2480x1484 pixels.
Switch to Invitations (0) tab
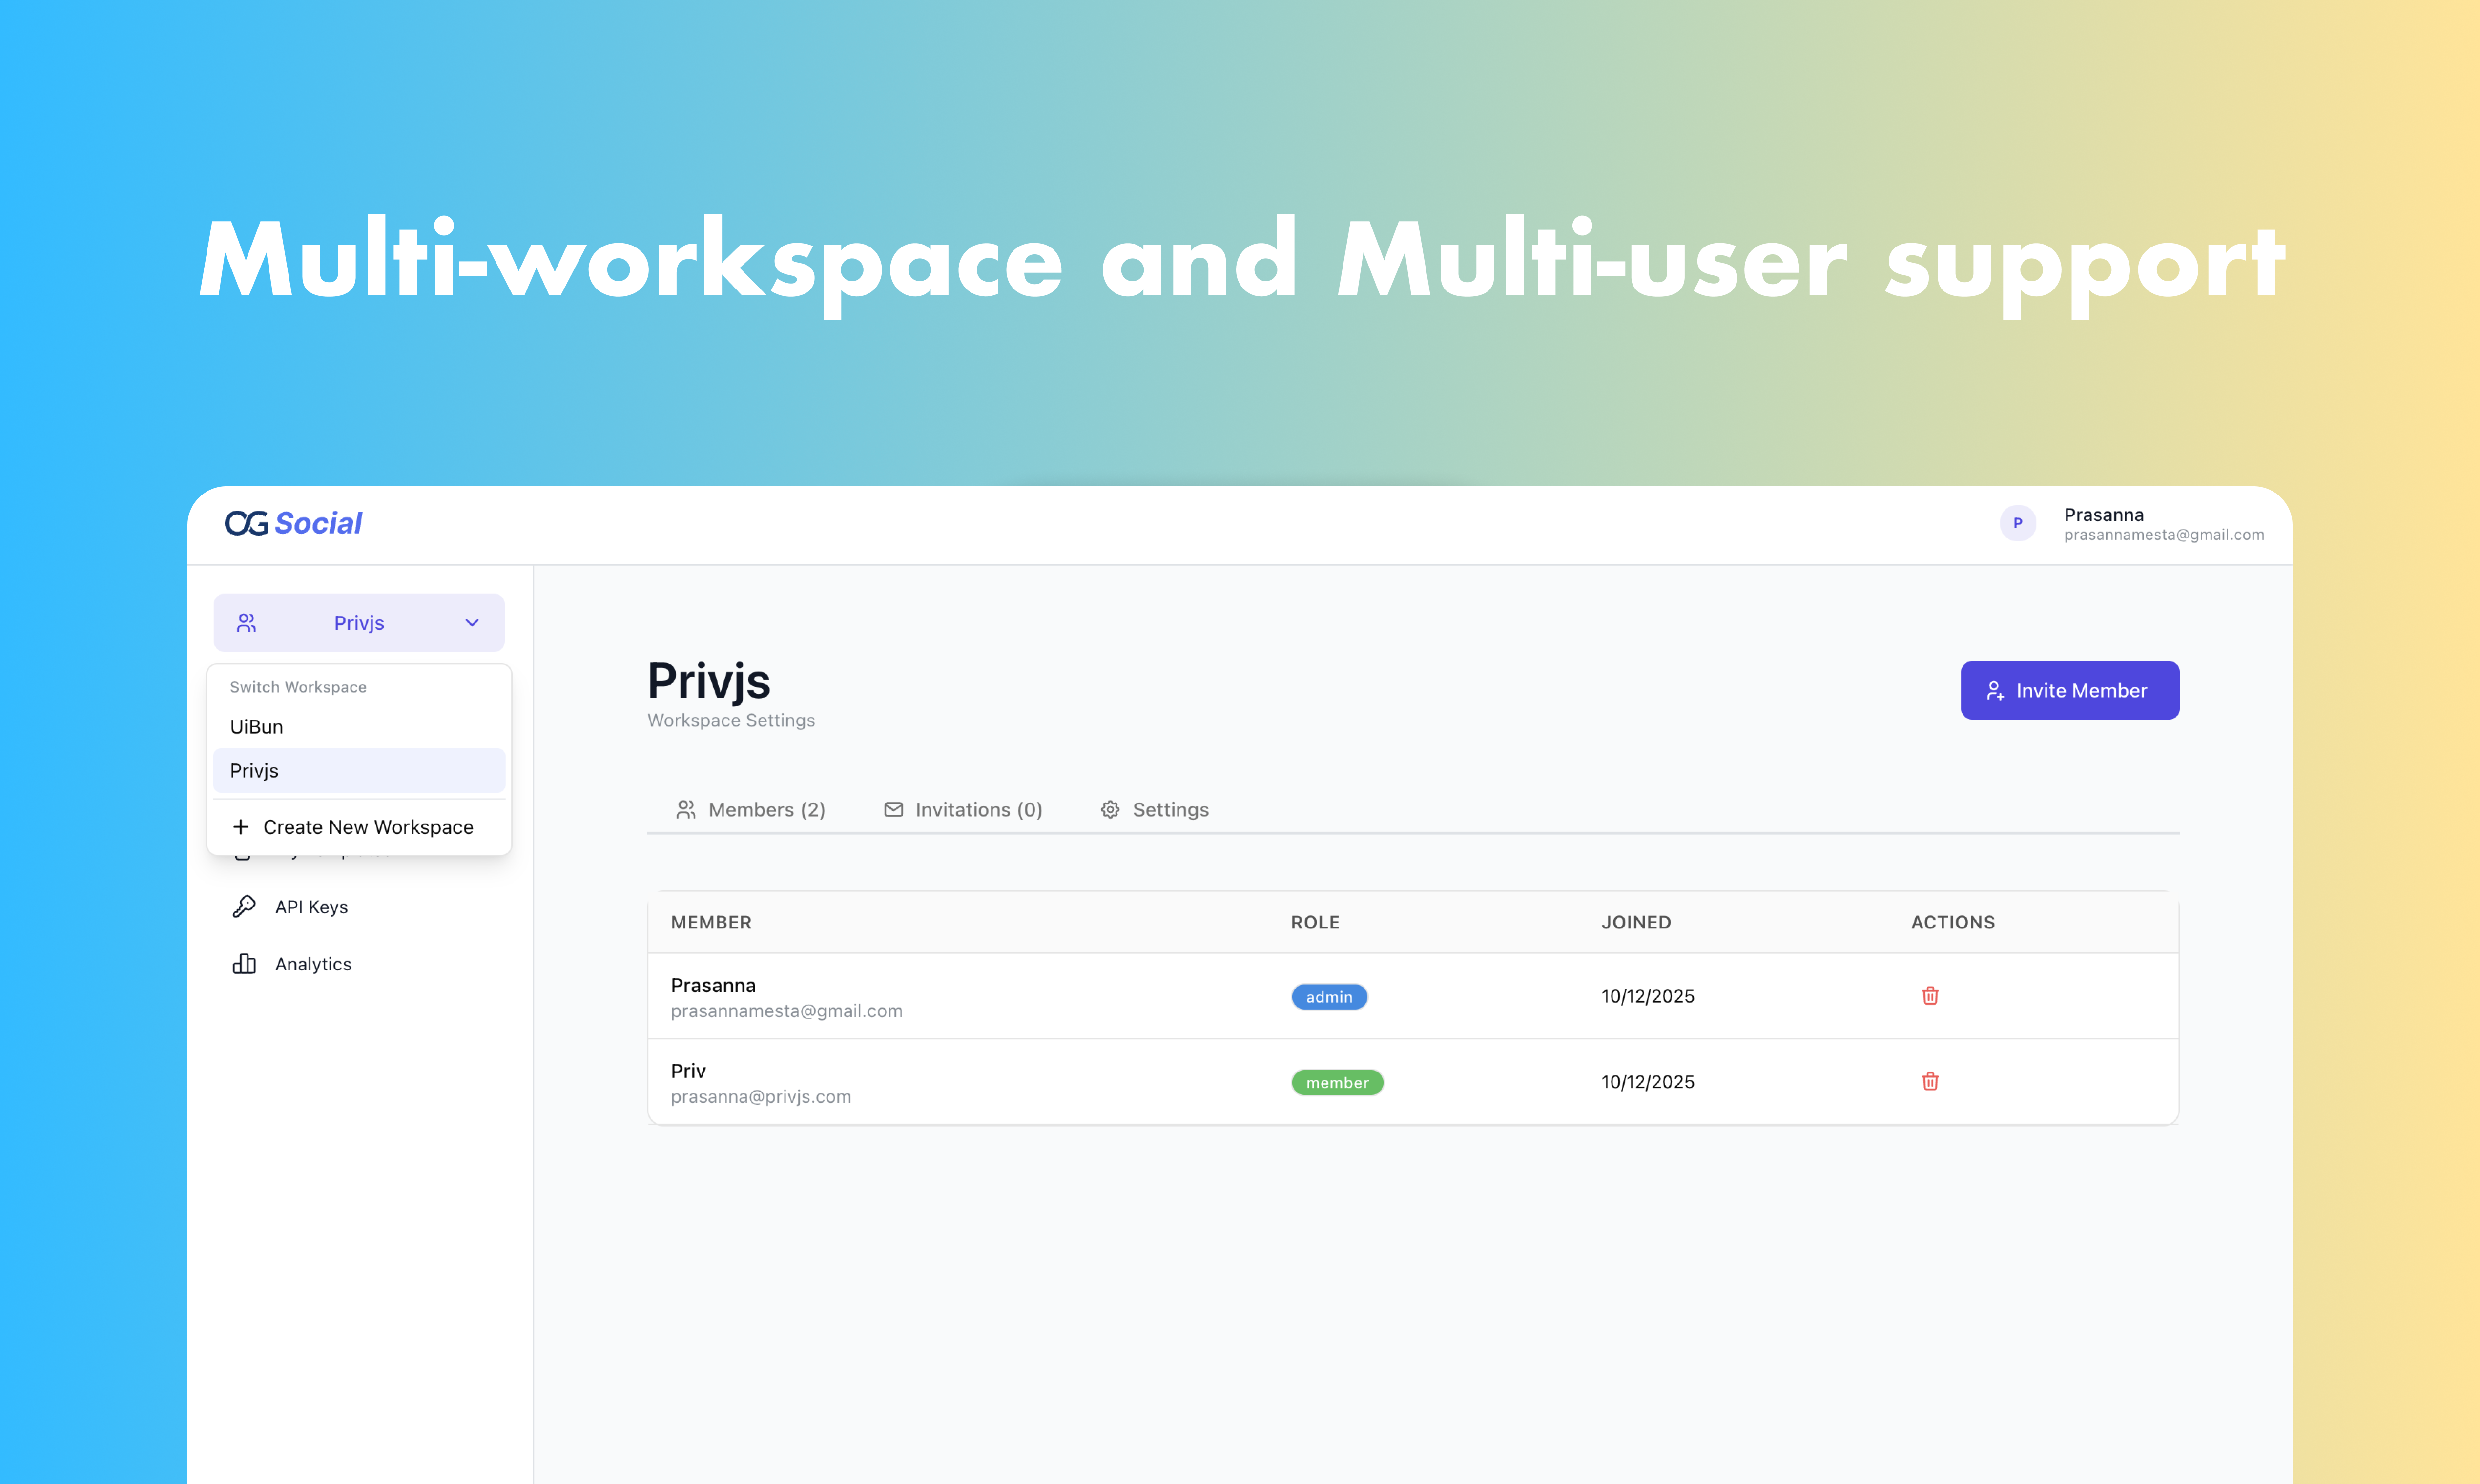978,809
